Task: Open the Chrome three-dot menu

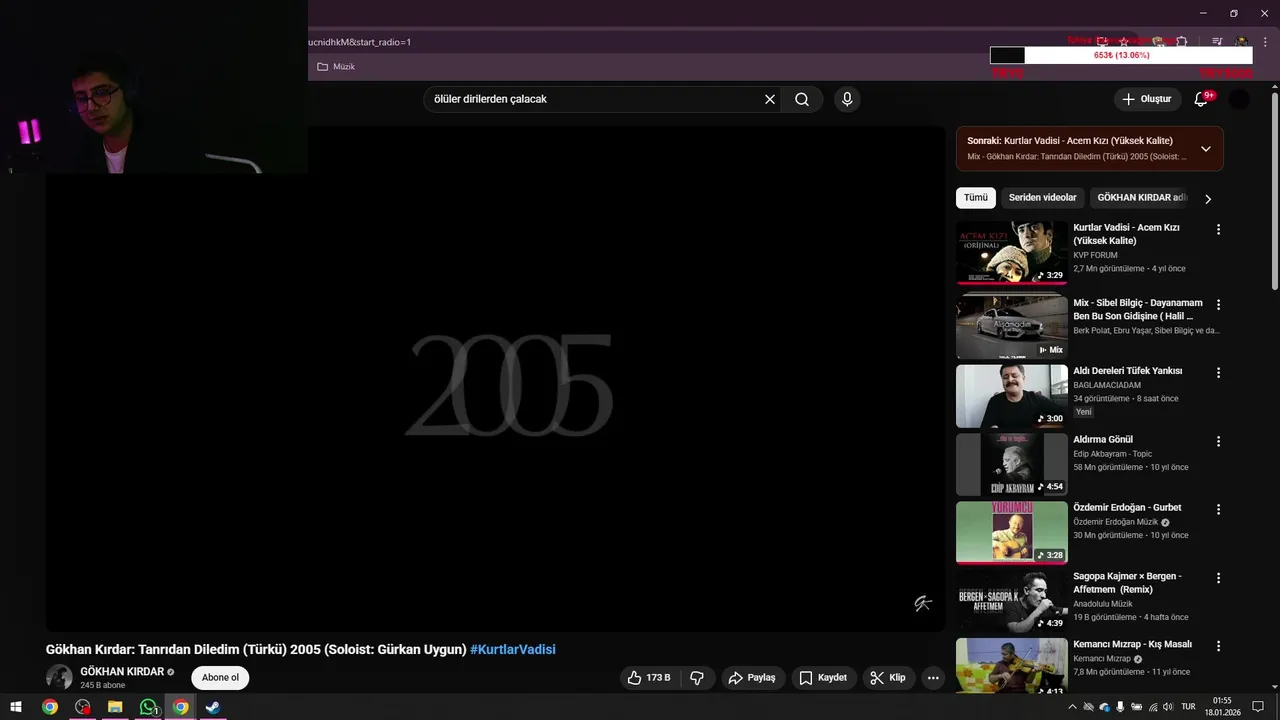Action: pyautogui.click(x=1265, y=42)
